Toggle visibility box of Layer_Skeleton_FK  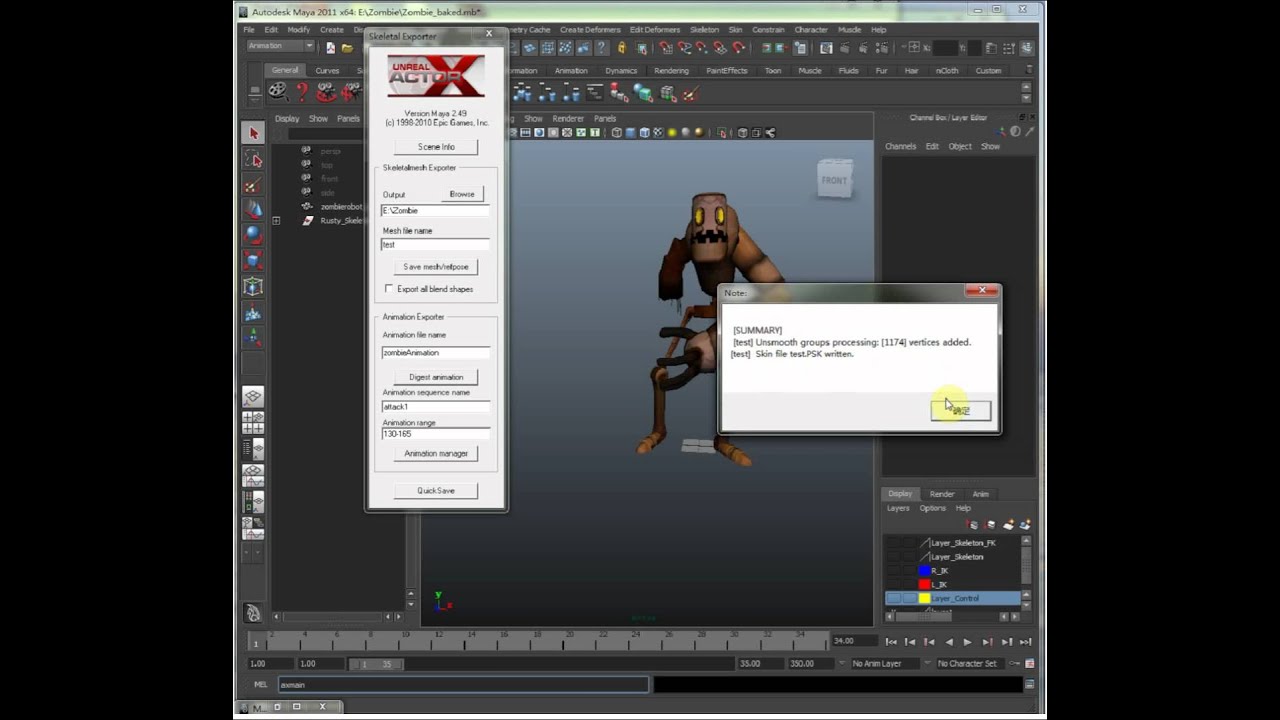tap(893, 543)
